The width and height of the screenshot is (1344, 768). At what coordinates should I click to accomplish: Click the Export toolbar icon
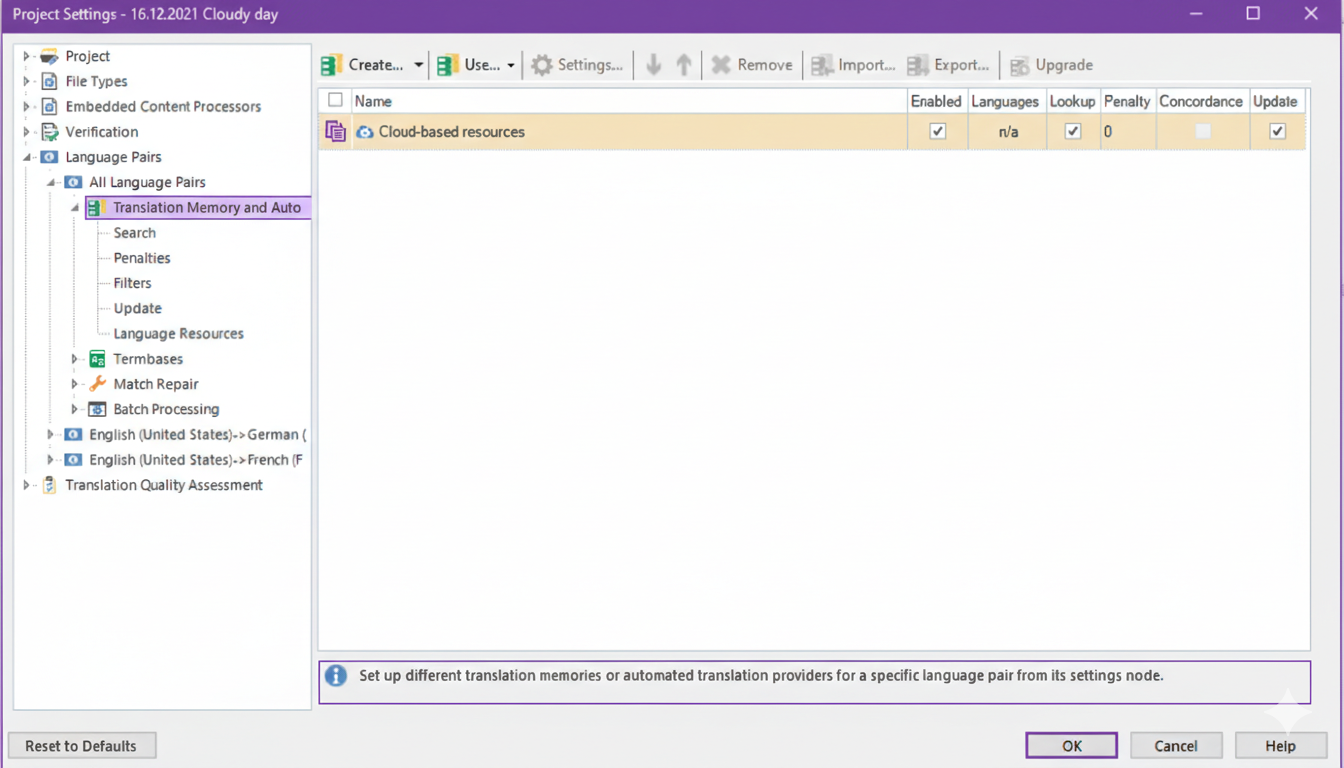(x=918, y=65)
